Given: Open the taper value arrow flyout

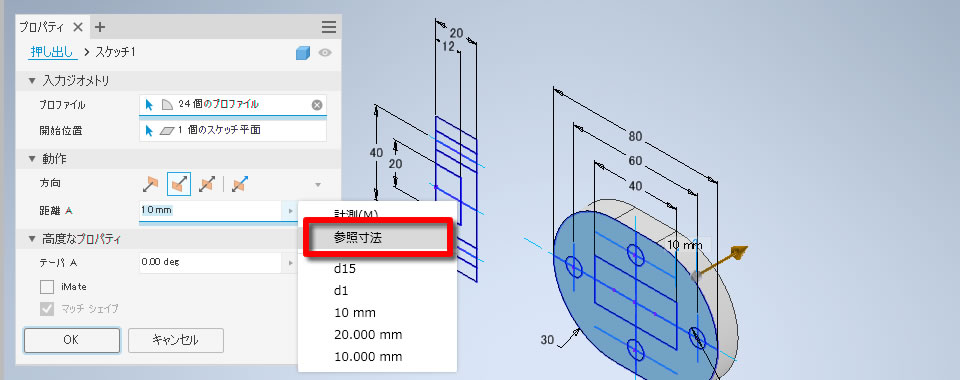Looking at the screenshot, I should click(291, 263).
